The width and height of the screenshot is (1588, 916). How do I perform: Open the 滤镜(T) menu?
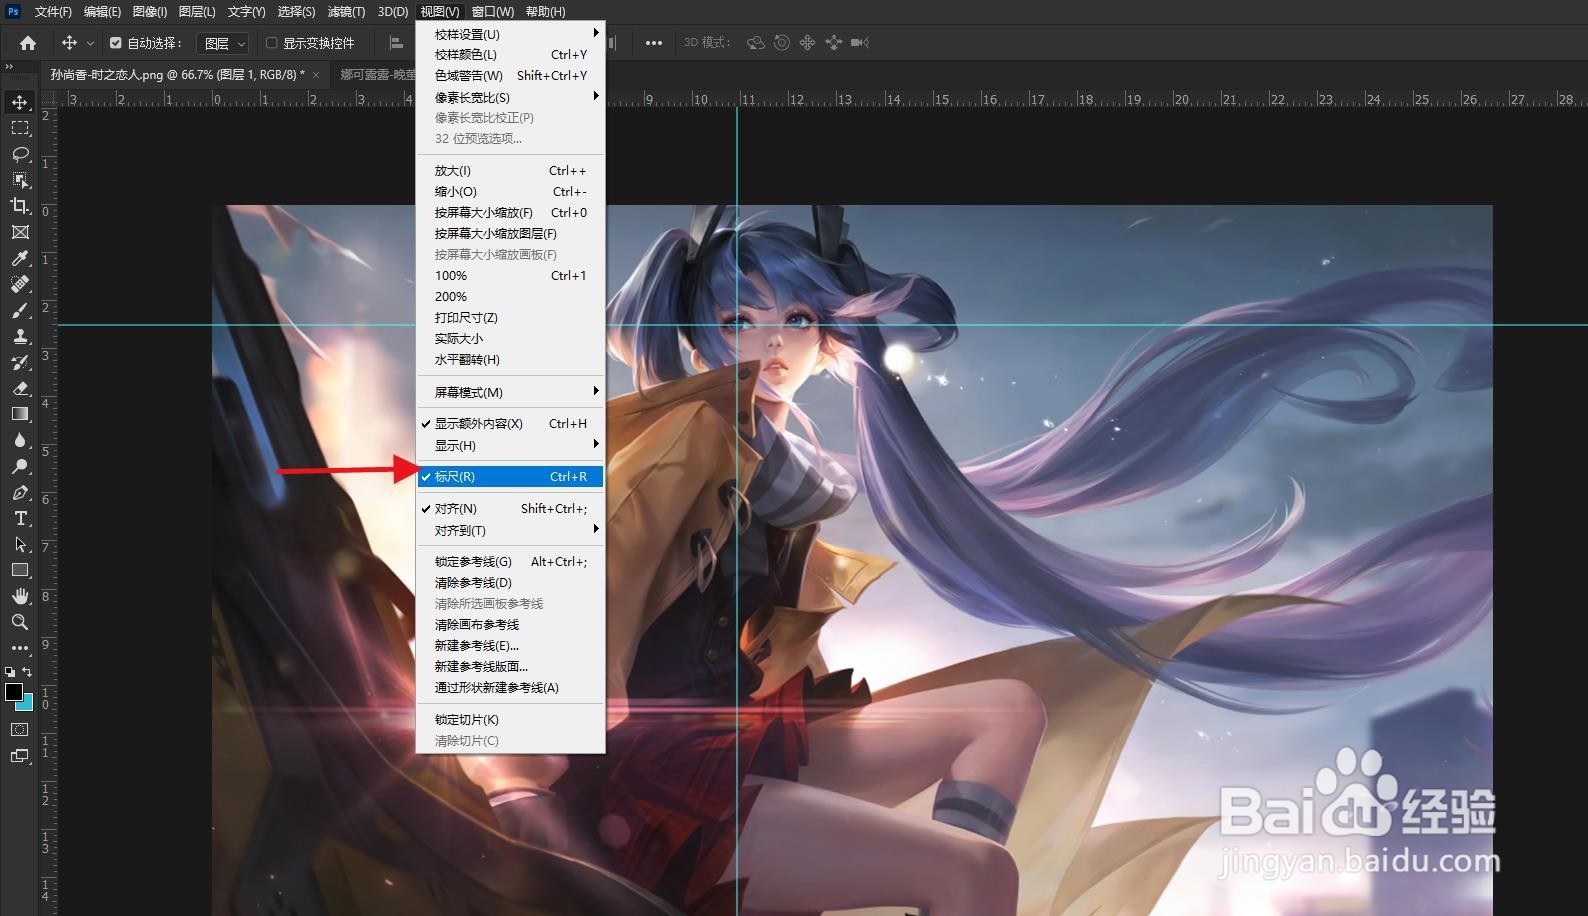[x=346, y=12]
